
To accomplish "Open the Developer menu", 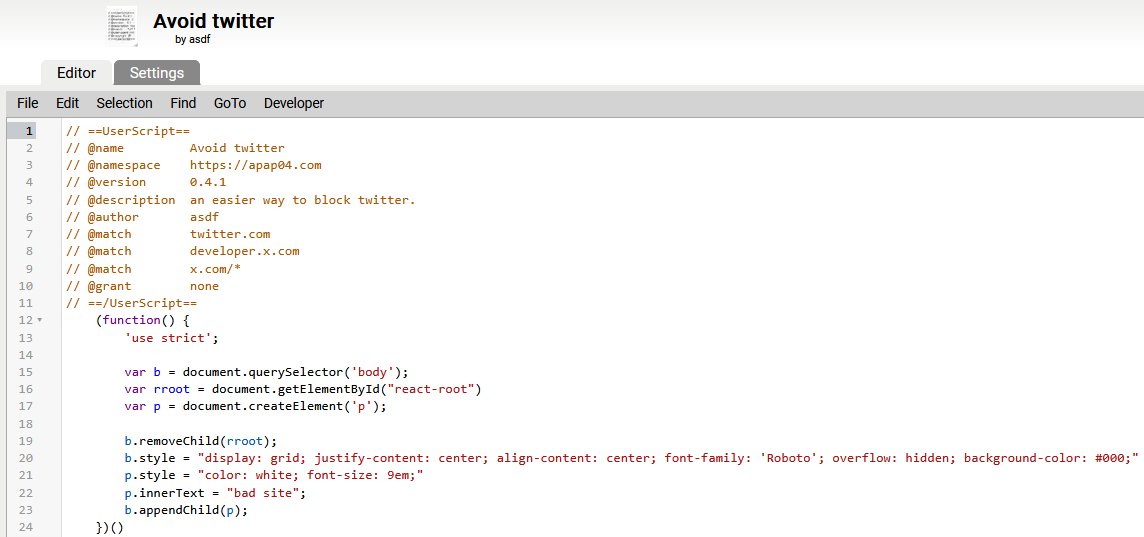I will [294, 104].
